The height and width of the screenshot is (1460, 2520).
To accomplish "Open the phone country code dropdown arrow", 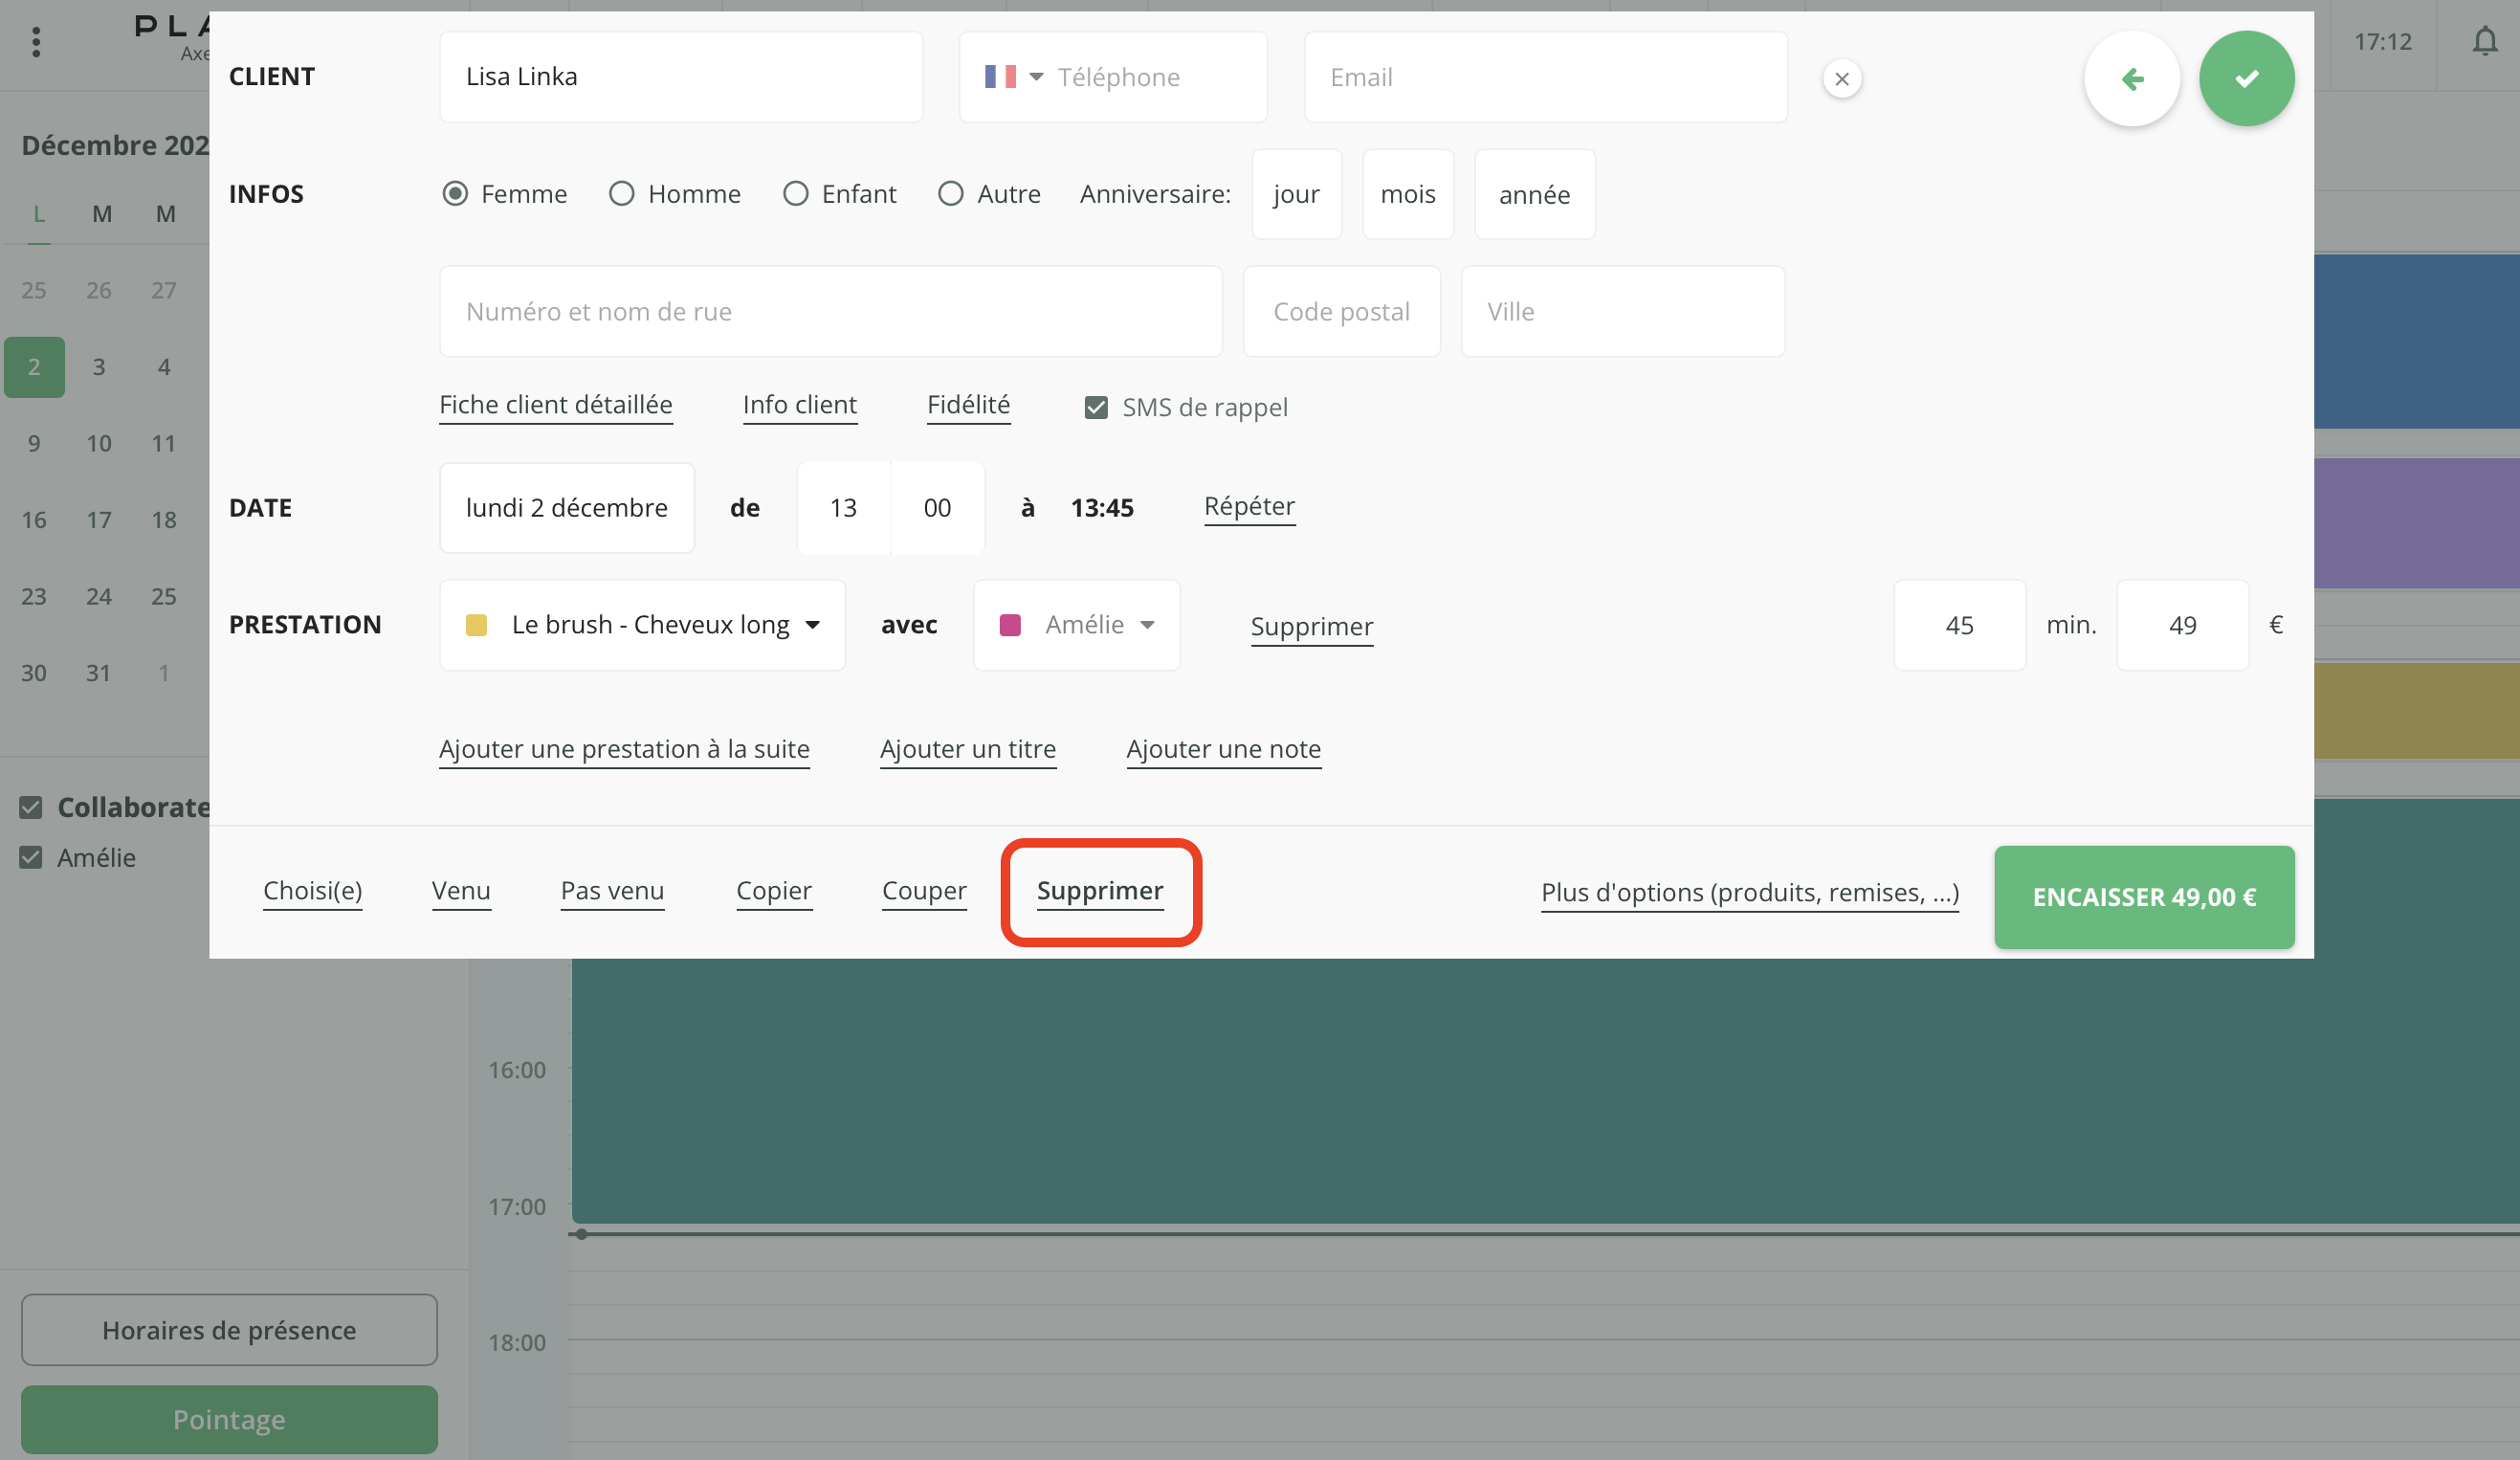I will (1036, 77).
